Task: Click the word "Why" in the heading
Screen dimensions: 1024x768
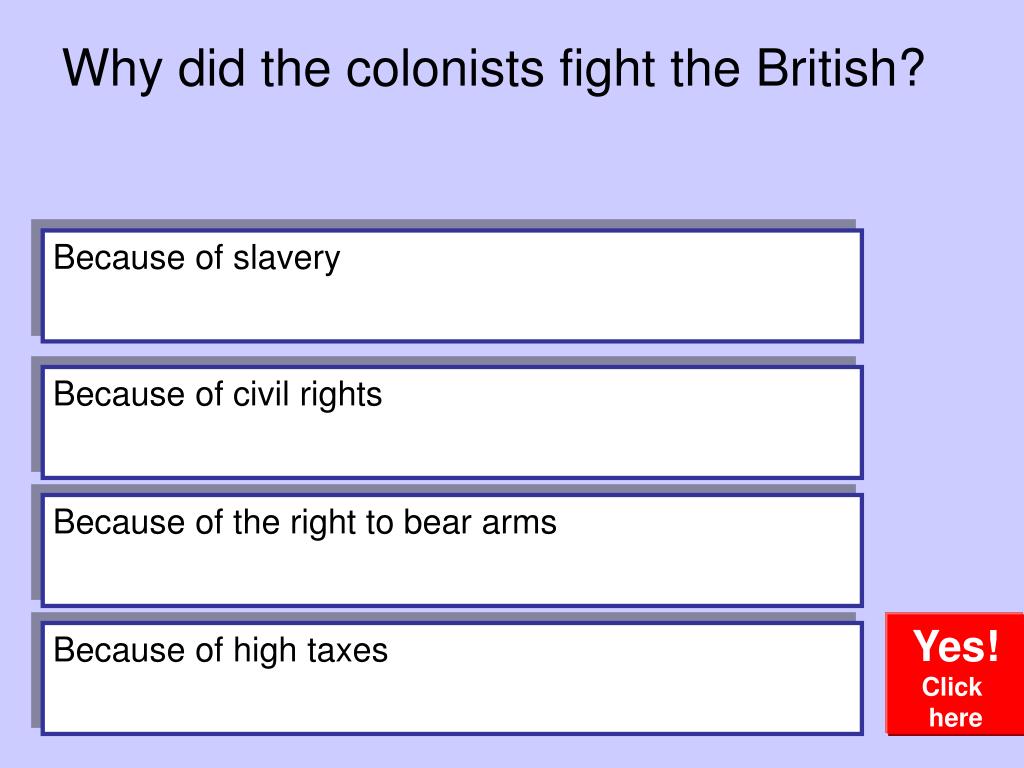Action: coord(112,69)
